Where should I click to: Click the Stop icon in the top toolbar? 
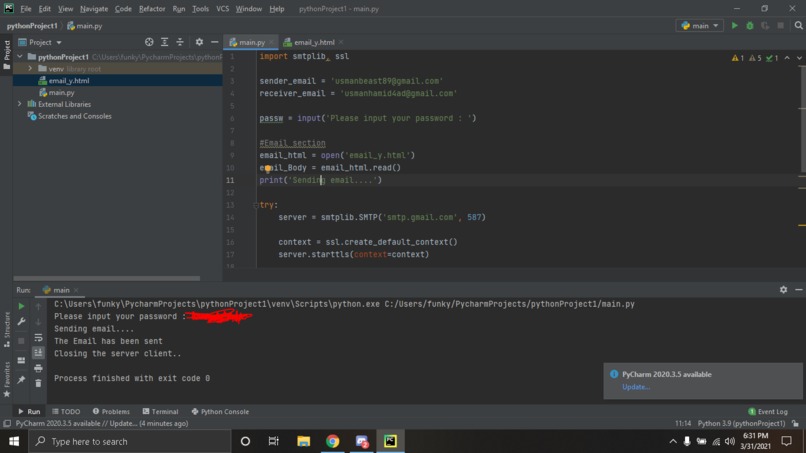click(780, 26)
